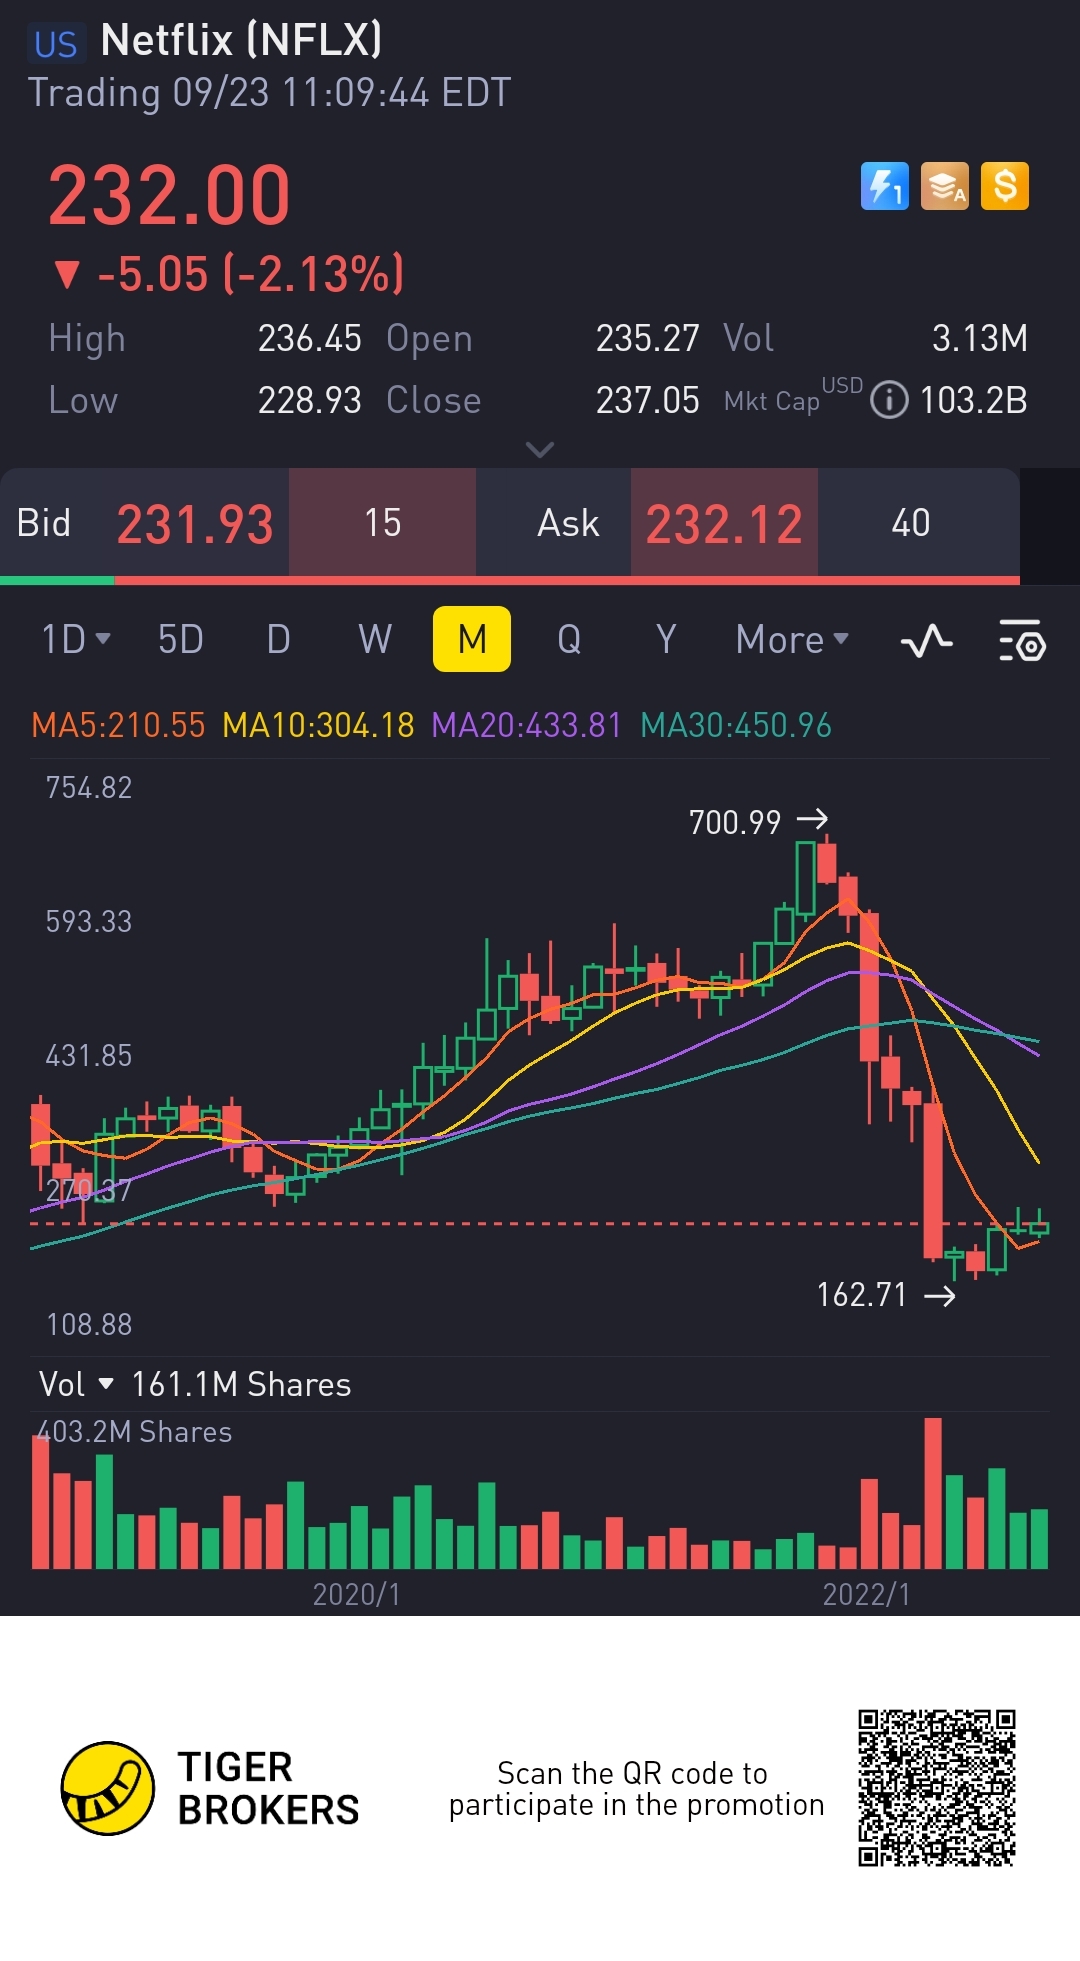Switch to the 5D chart tab
This screenshot has height=1961, width=1080.
[181, 639]
